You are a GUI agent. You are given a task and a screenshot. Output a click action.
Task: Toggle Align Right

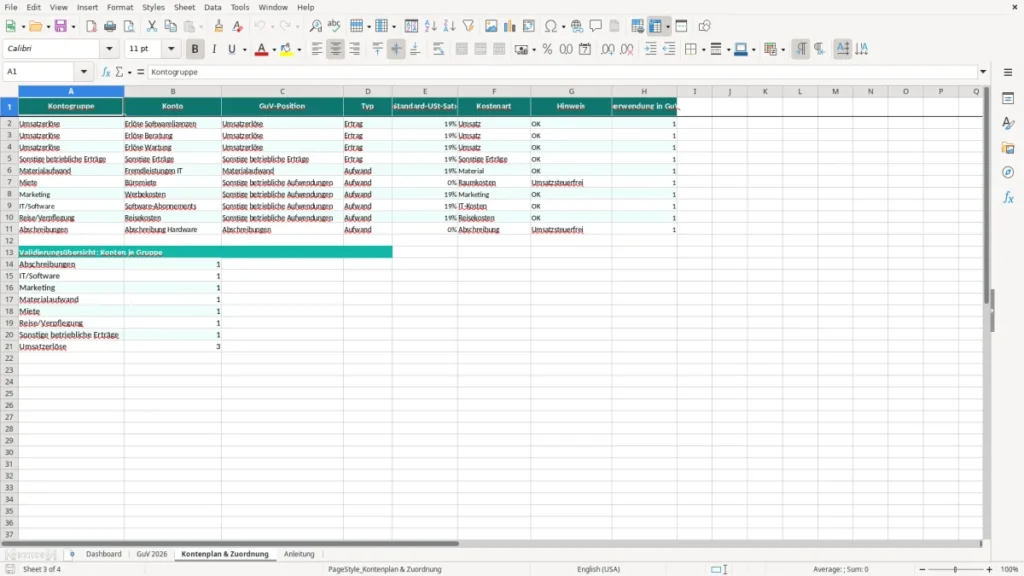tap(355, 49)
